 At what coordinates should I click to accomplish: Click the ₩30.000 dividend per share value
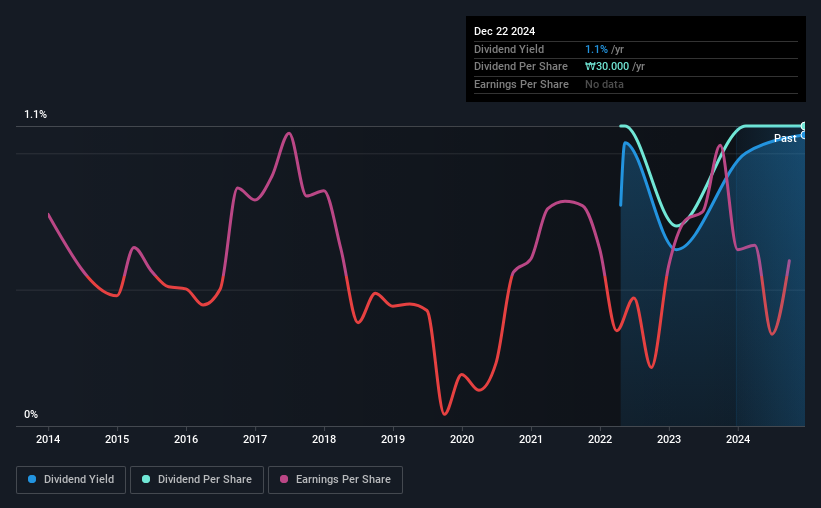[x=607, y=67]
